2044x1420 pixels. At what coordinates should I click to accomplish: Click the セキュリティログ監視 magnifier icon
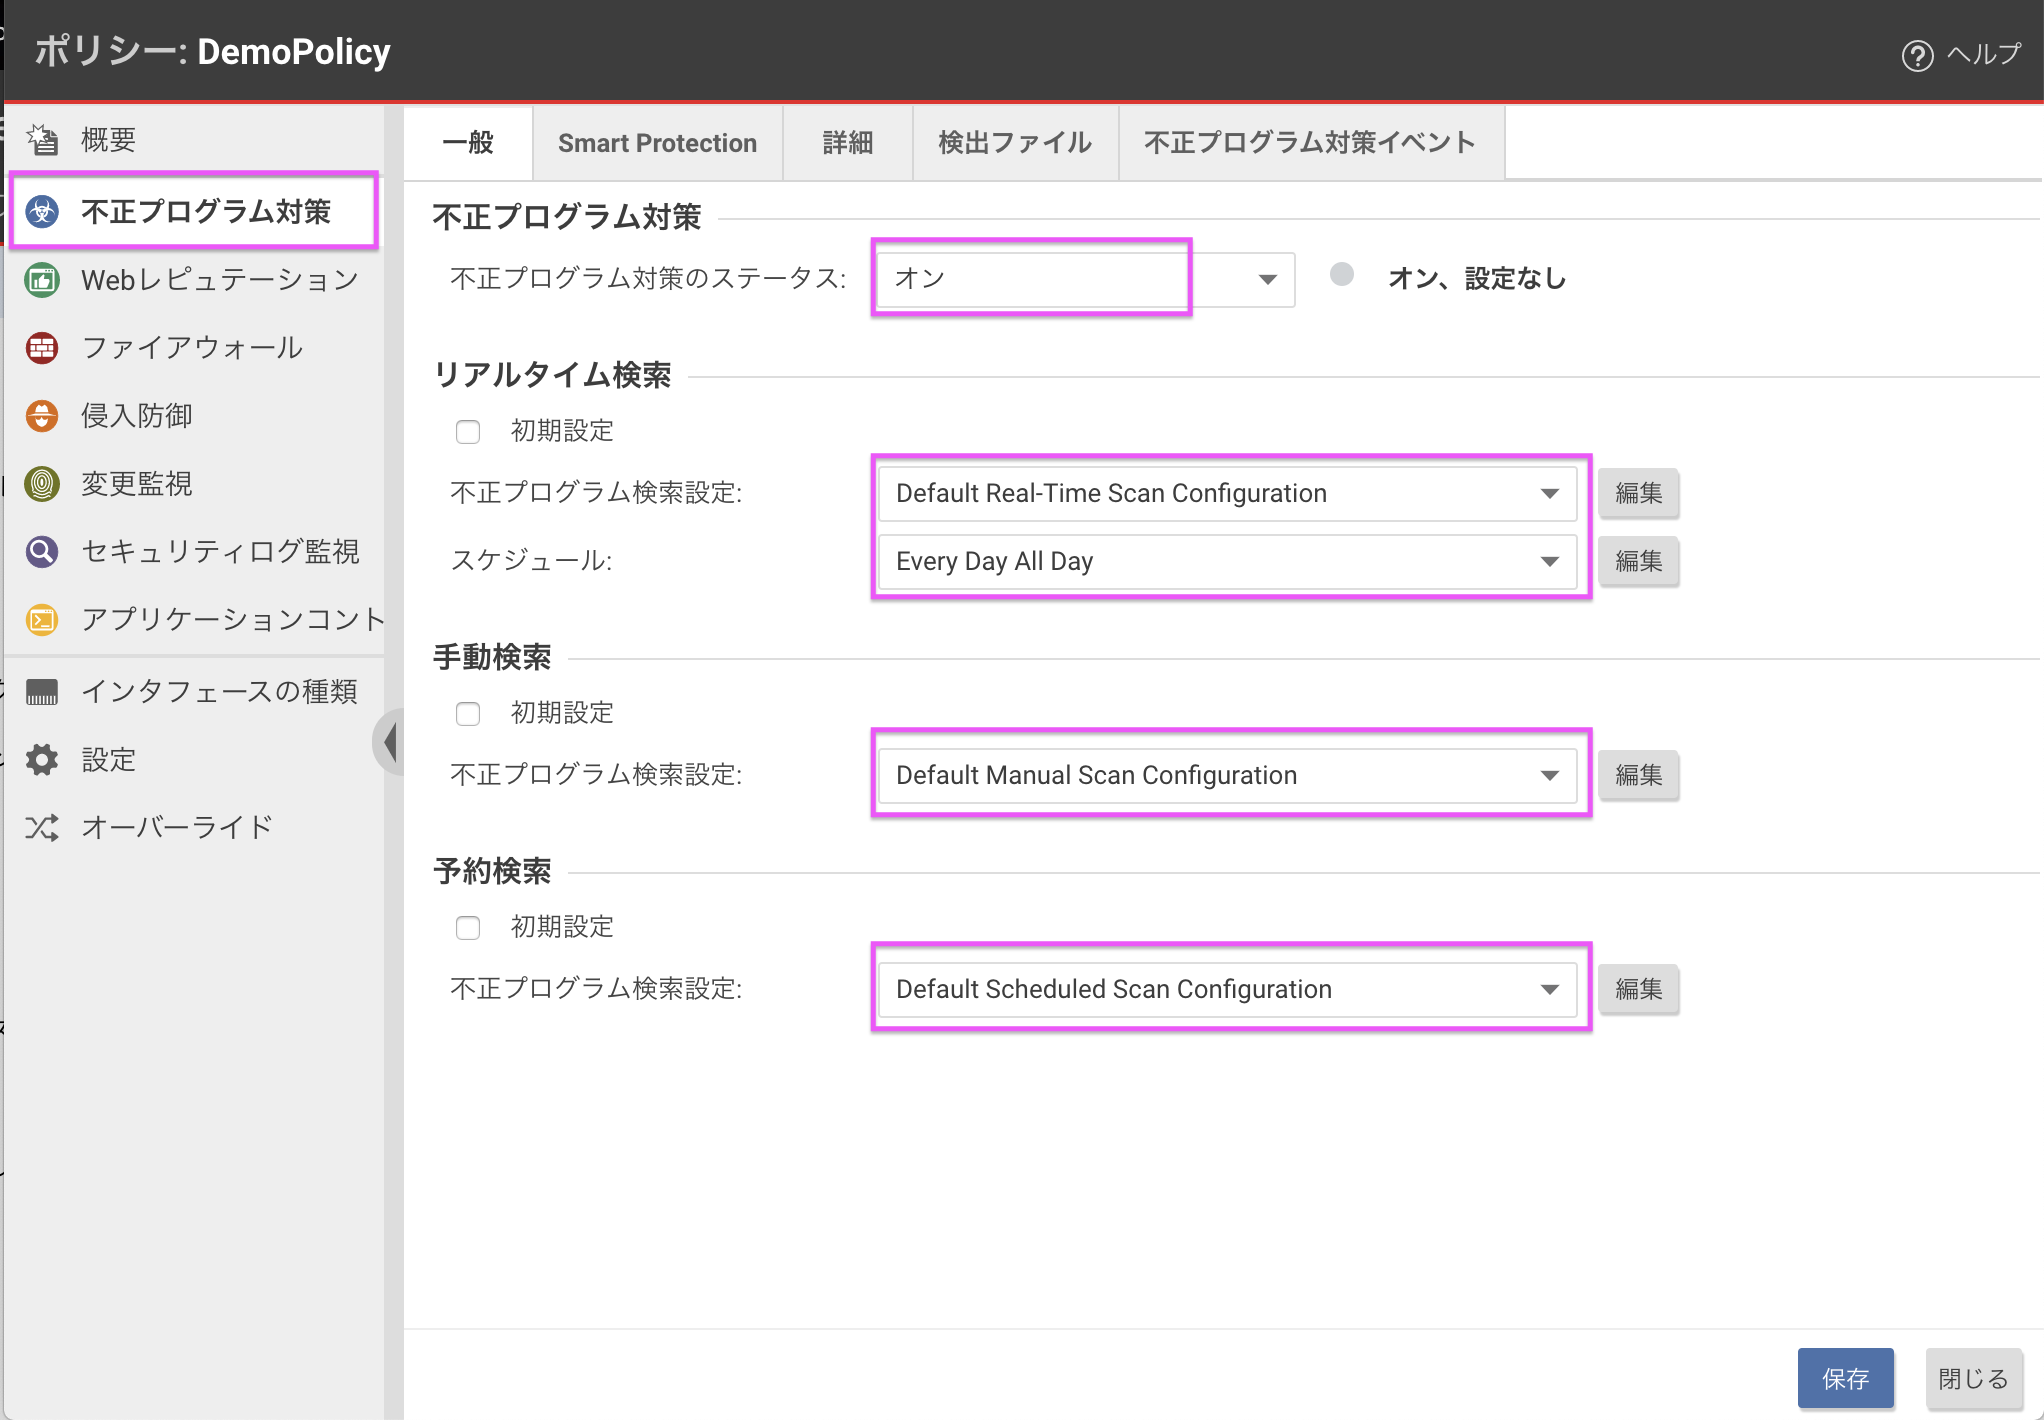[x=42, y=551]
